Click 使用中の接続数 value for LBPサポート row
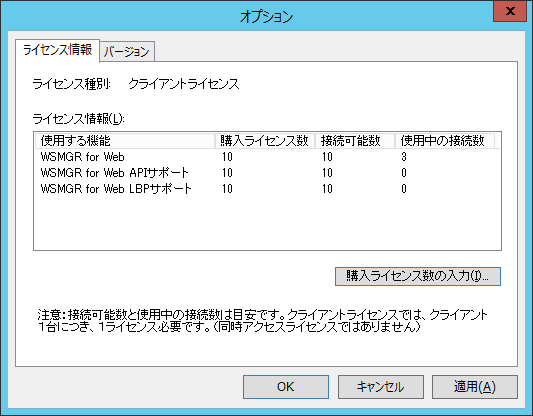Image resolution: width=533 pixels, height=416 pixels. (x=404, y=189)
